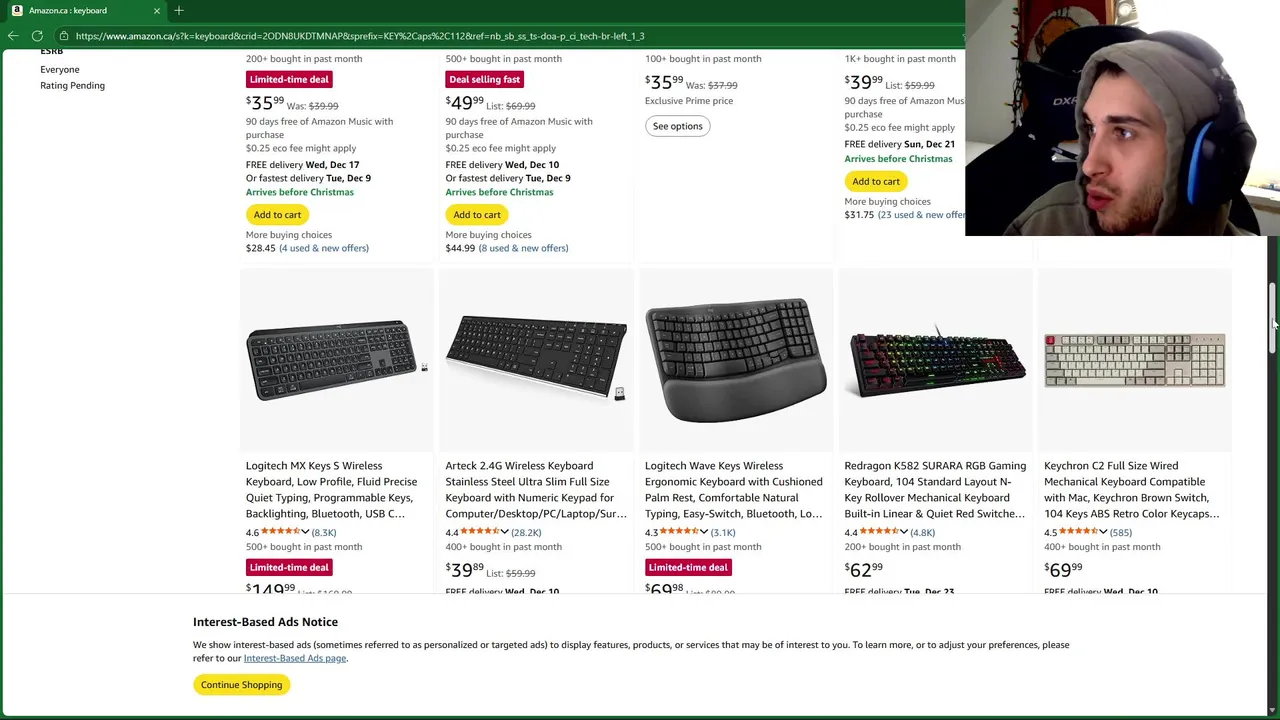Click the browser back arrow
Screen dimensions: 1280x720
(x=13, y=36)
